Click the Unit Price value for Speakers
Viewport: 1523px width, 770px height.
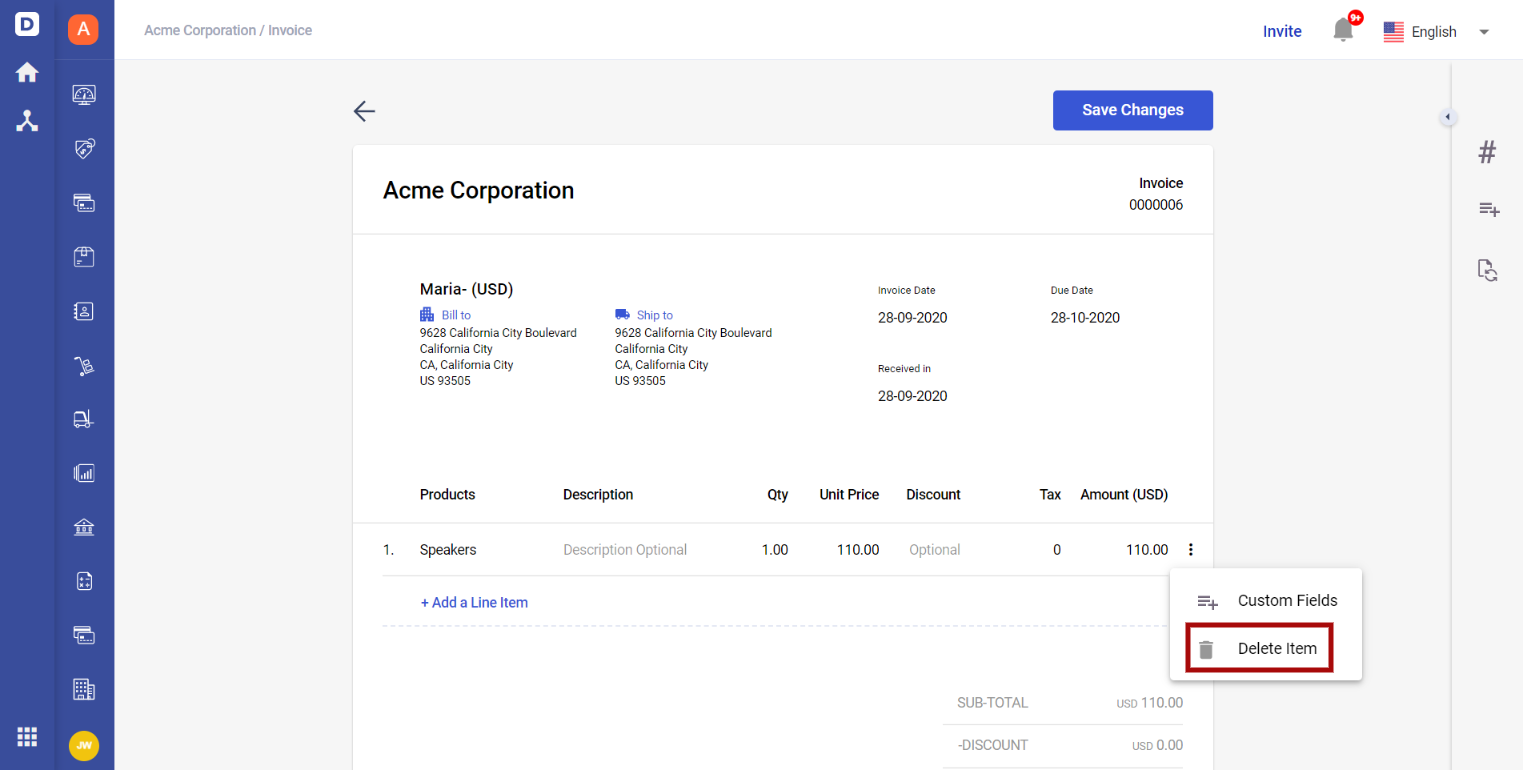point(858,550)
